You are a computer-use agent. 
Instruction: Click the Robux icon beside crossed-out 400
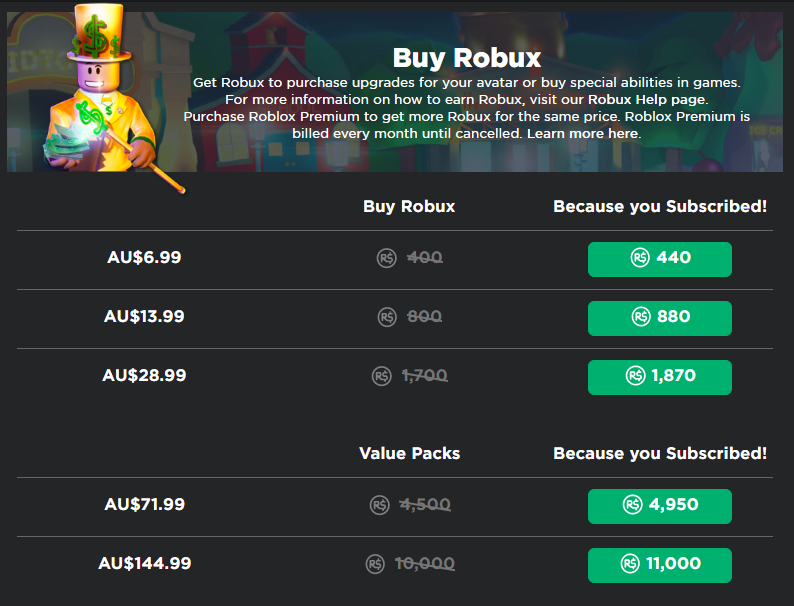coord(387,258)
